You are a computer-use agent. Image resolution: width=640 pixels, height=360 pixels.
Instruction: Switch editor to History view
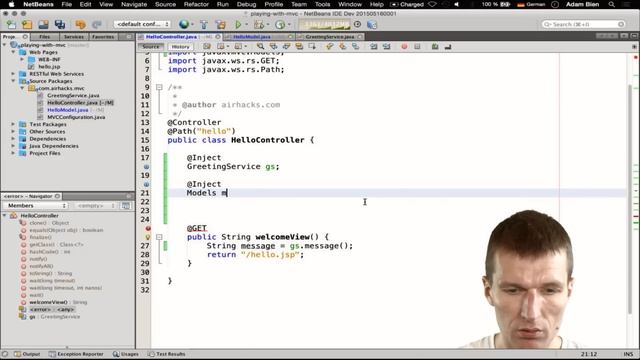180,47
